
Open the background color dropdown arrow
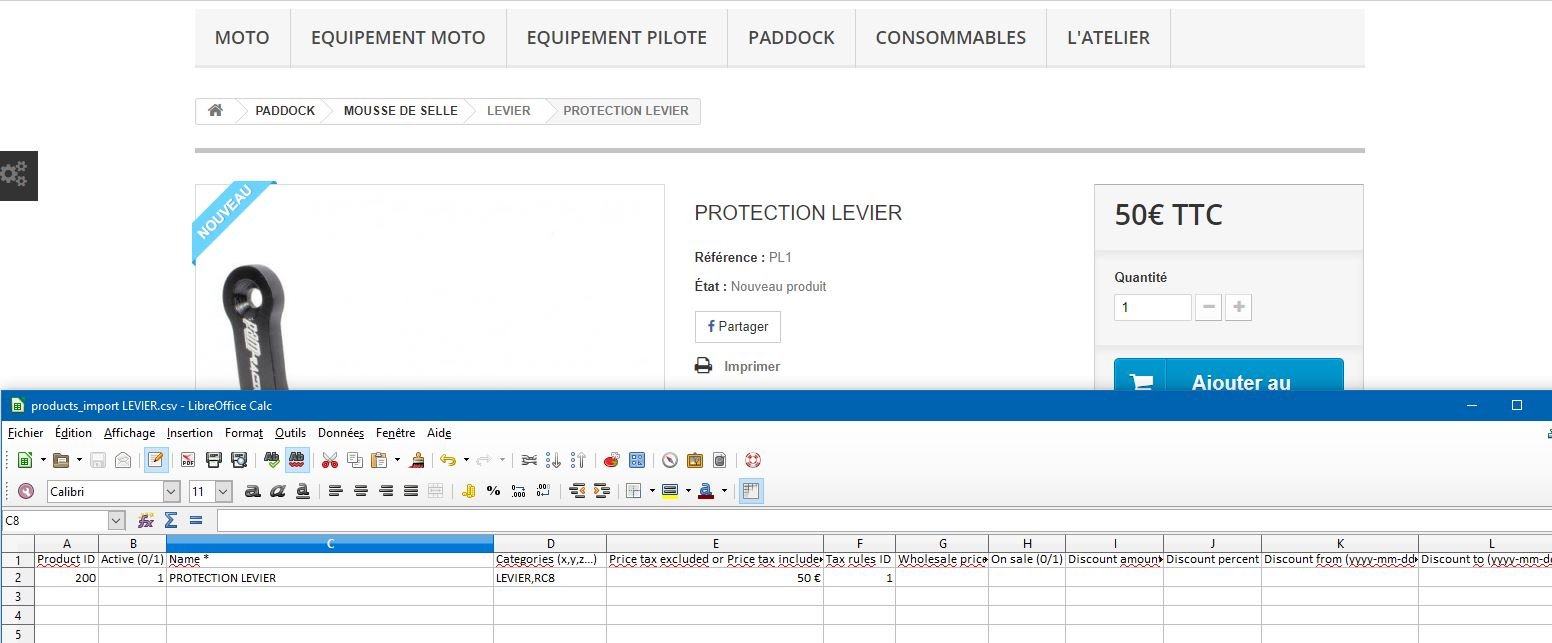[x=688, y=491]
